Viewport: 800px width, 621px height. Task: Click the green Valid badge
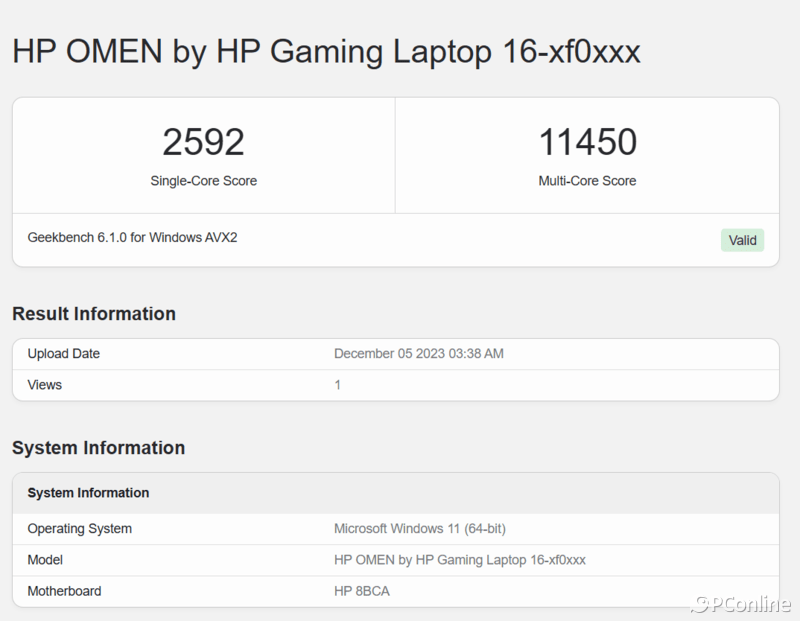742,240
